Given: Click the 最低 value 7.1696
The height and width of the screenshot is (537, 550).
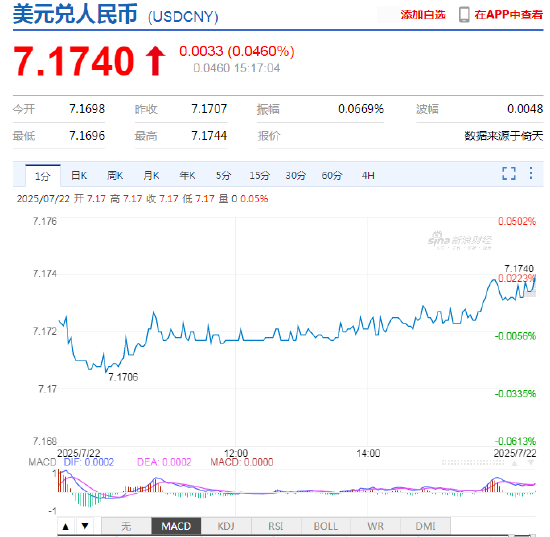Looking at the screenshot, I should (87, 135).
